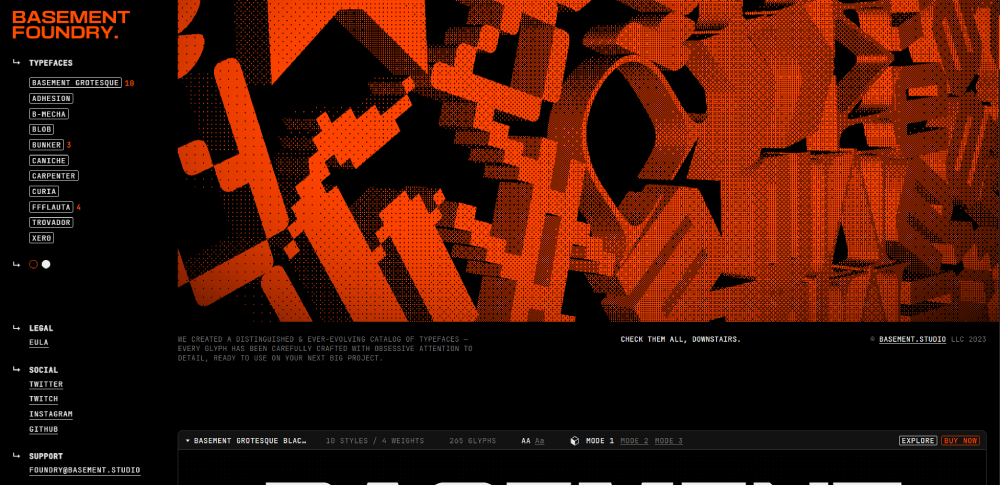
Task: Open the EULA legal link
Action: pos(38,343)
